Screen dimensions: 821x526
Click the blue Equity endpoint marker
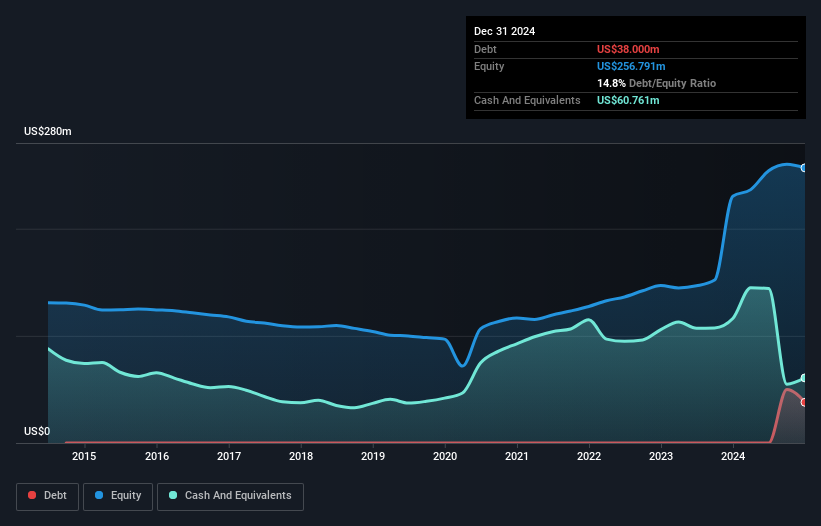click(x=804, y=168)
